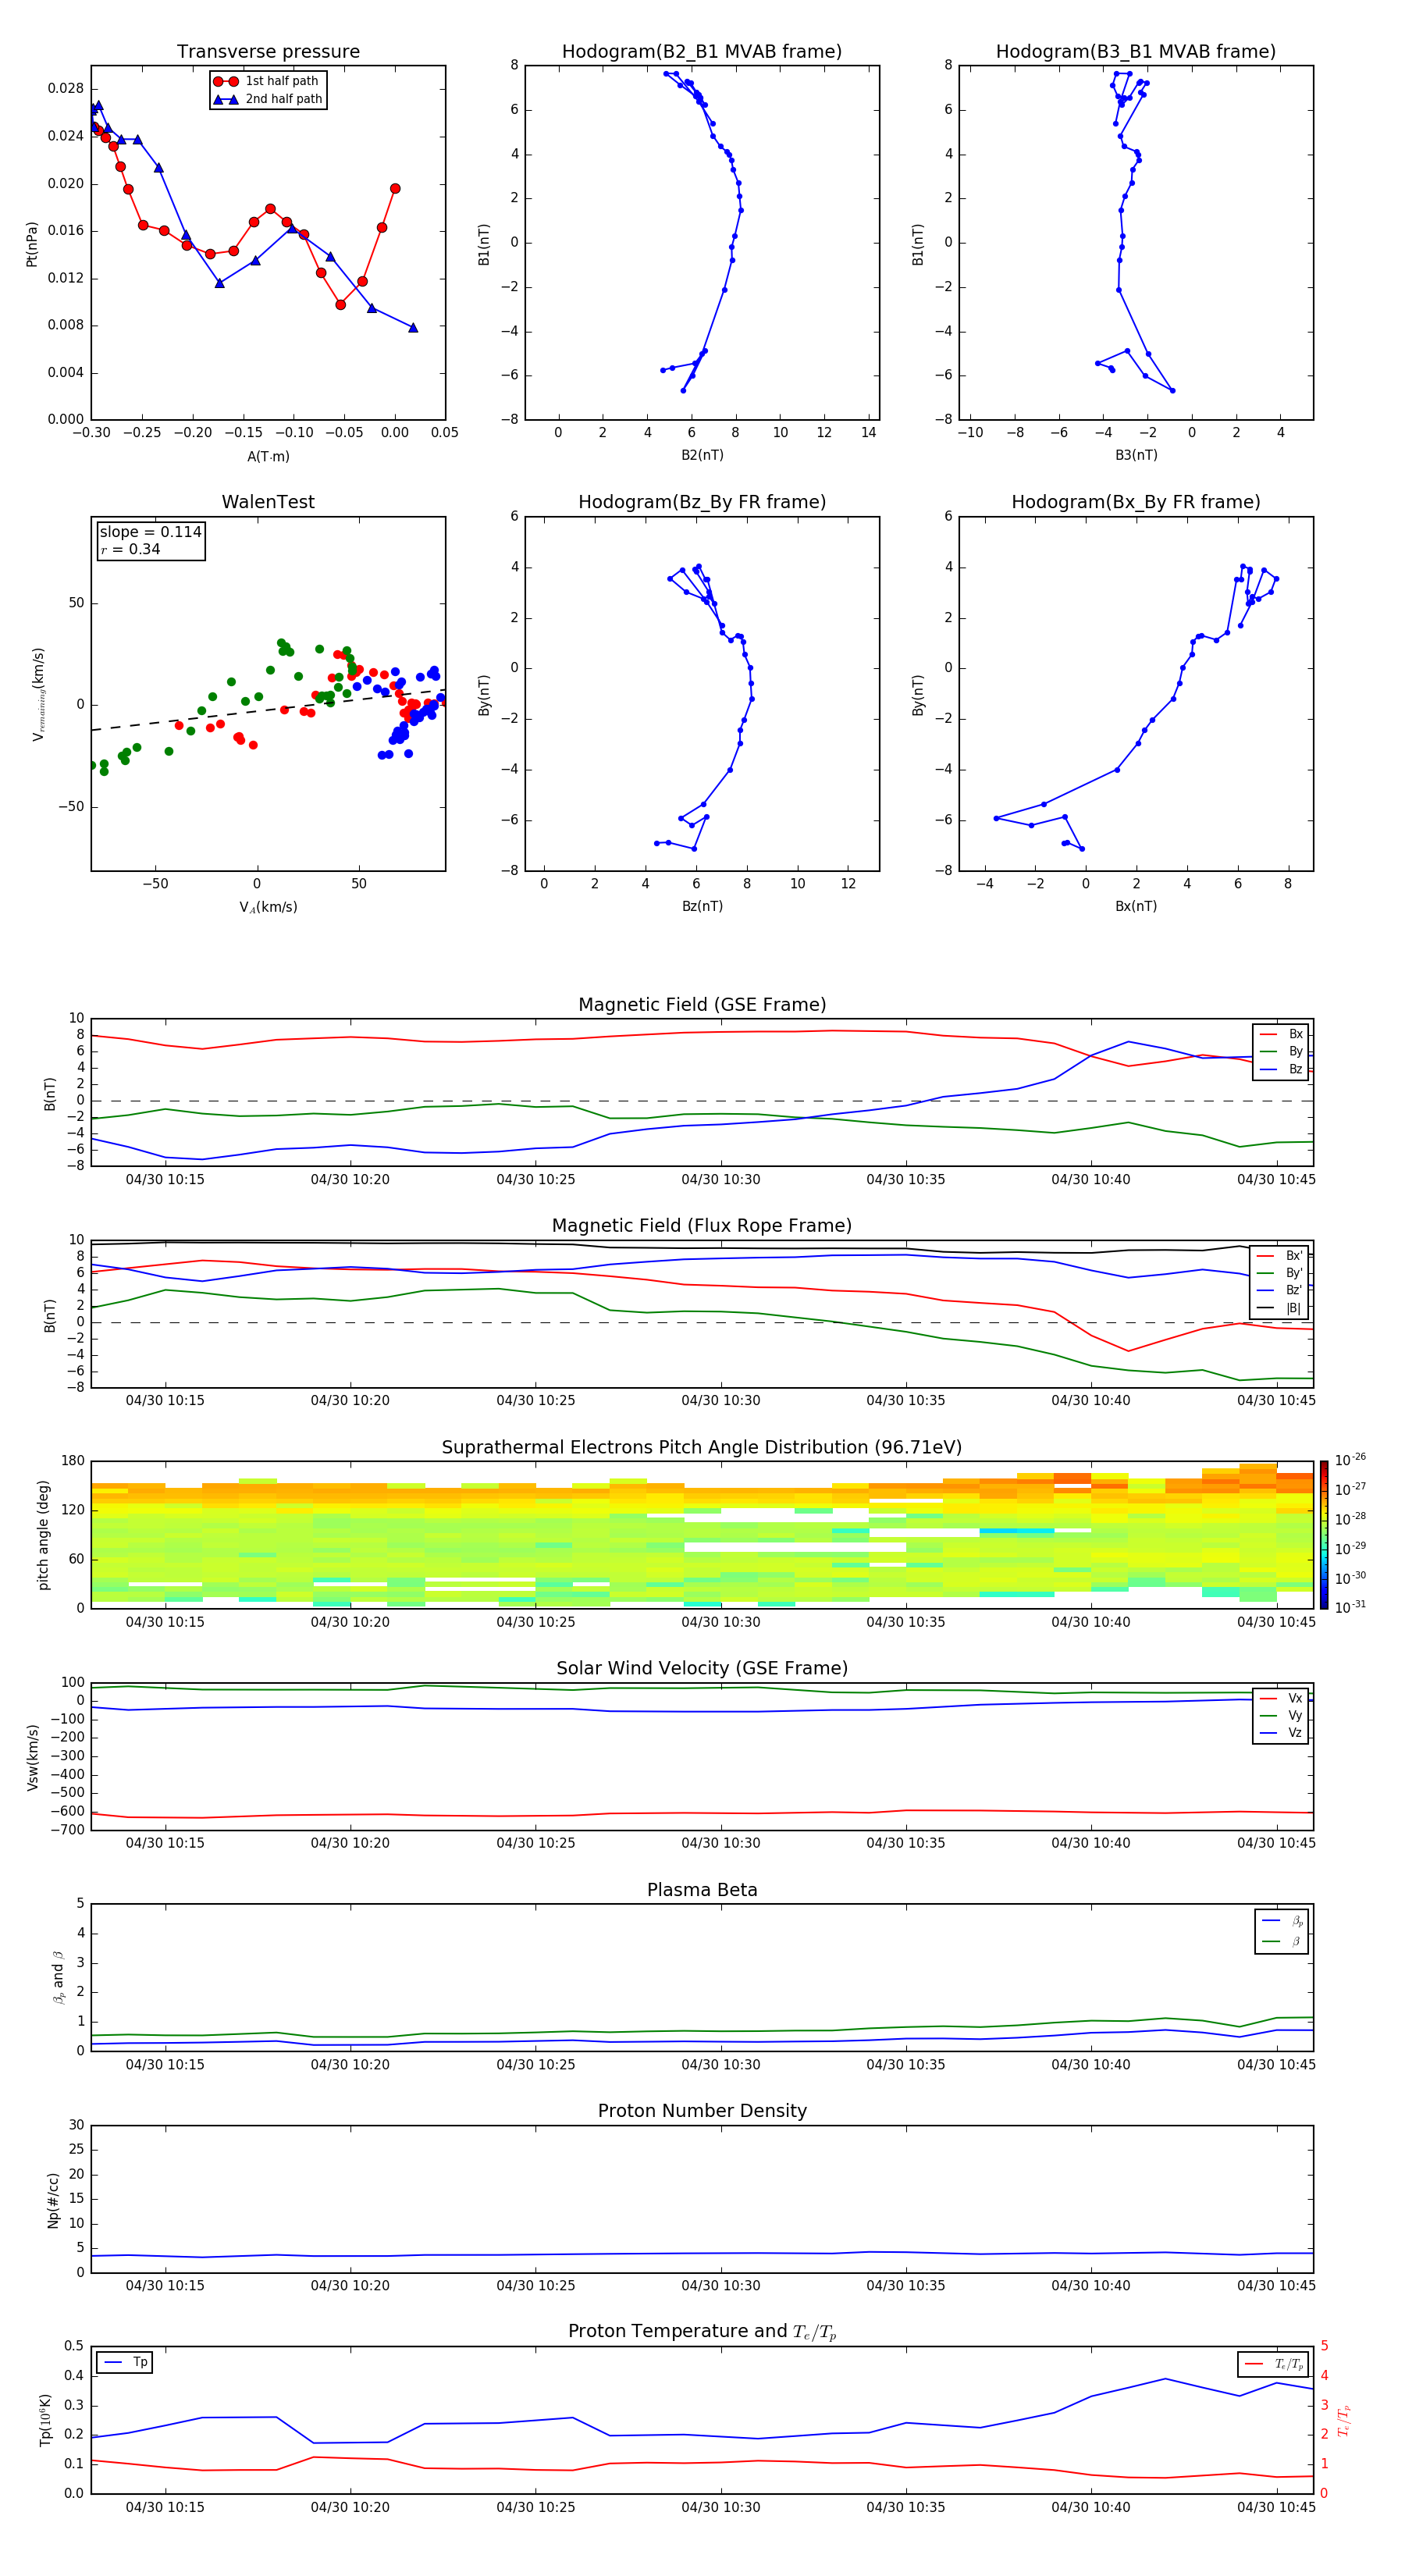Click the 'Hodogram(B3_B1 MVAB frame)' title

pos(1136,52)
